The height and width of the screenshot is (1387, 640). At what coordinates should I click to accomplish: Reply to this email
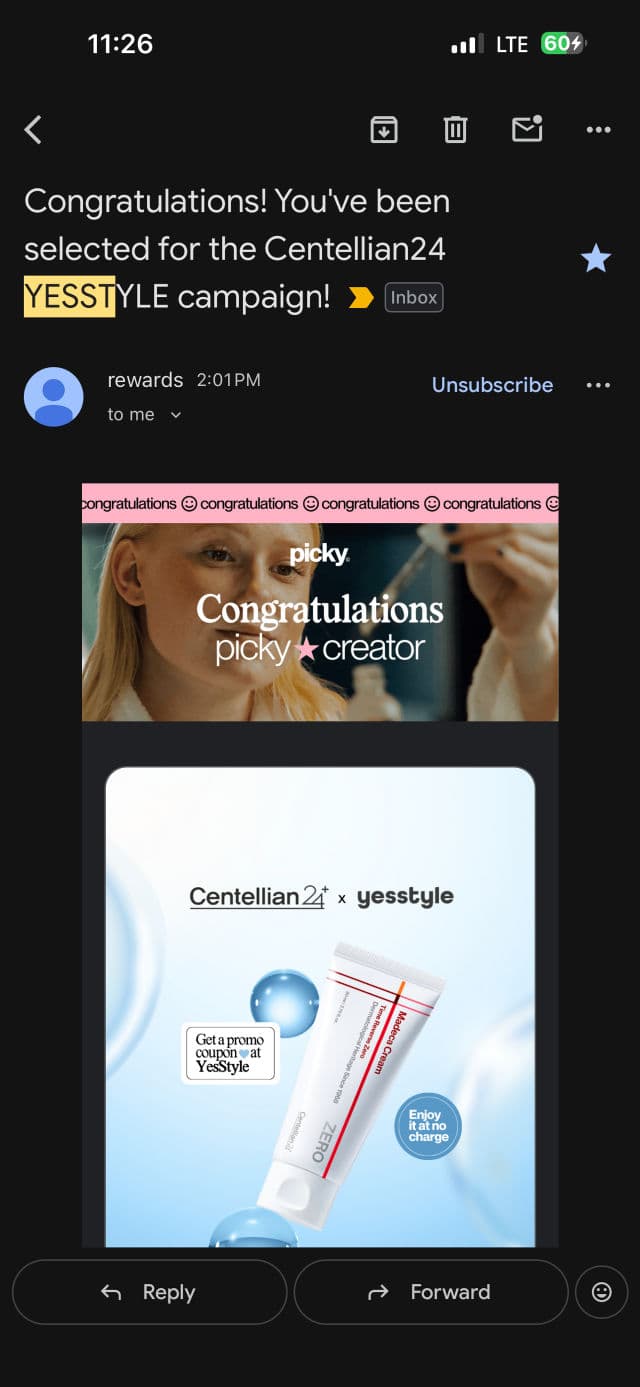click(149, 1292)
